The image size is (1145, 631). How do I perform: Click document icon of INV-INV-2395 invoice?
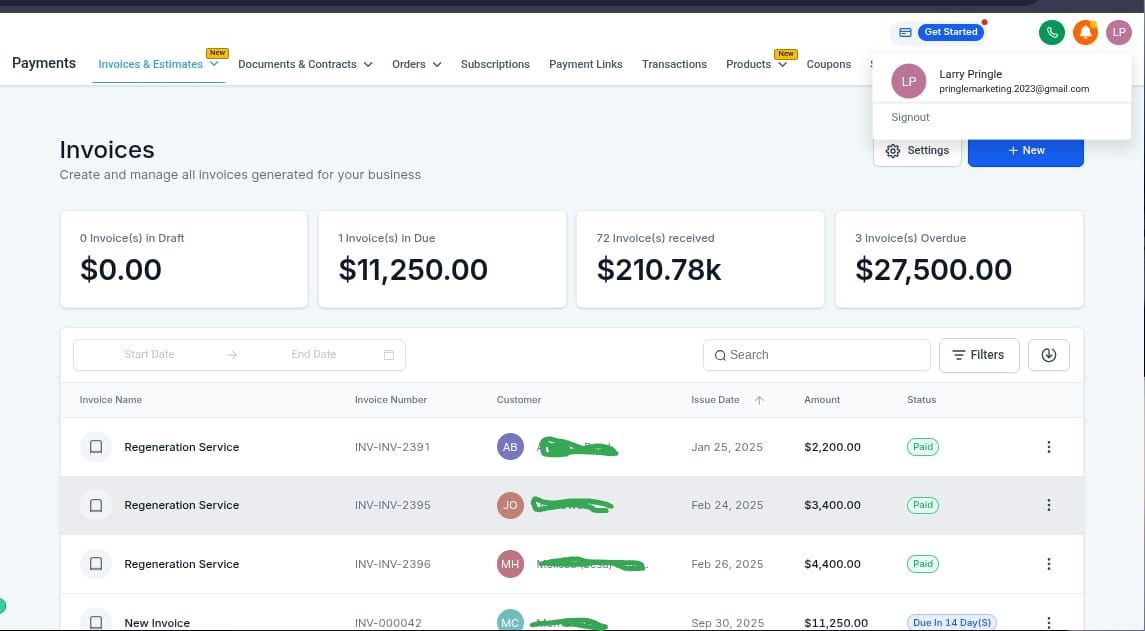96,505
